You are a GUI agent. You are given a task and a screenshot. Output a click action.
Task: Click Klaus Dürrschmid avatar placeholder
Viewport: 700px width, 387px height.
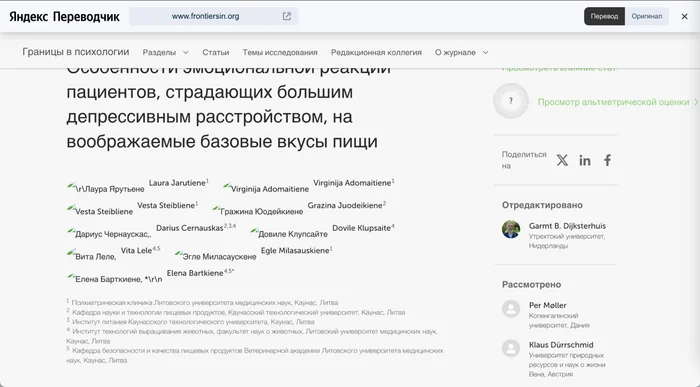point(511,348)
